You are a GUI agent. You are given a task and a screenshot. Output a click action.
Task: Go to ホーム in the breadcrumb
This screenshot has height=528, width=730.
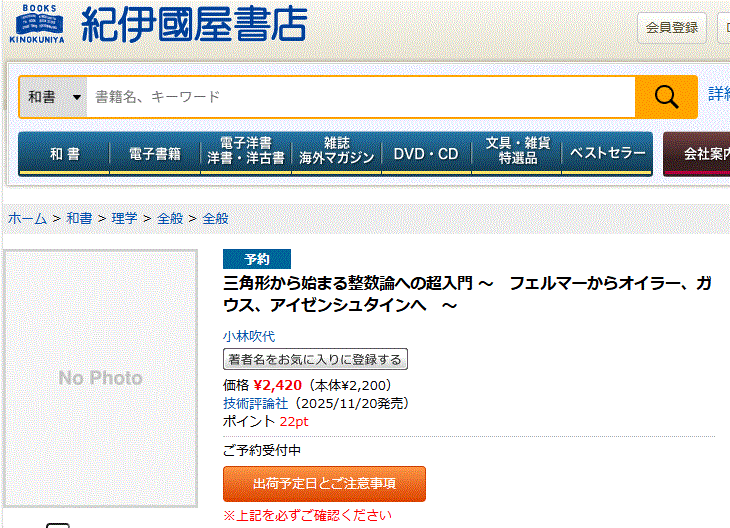(x=27, y=218)
